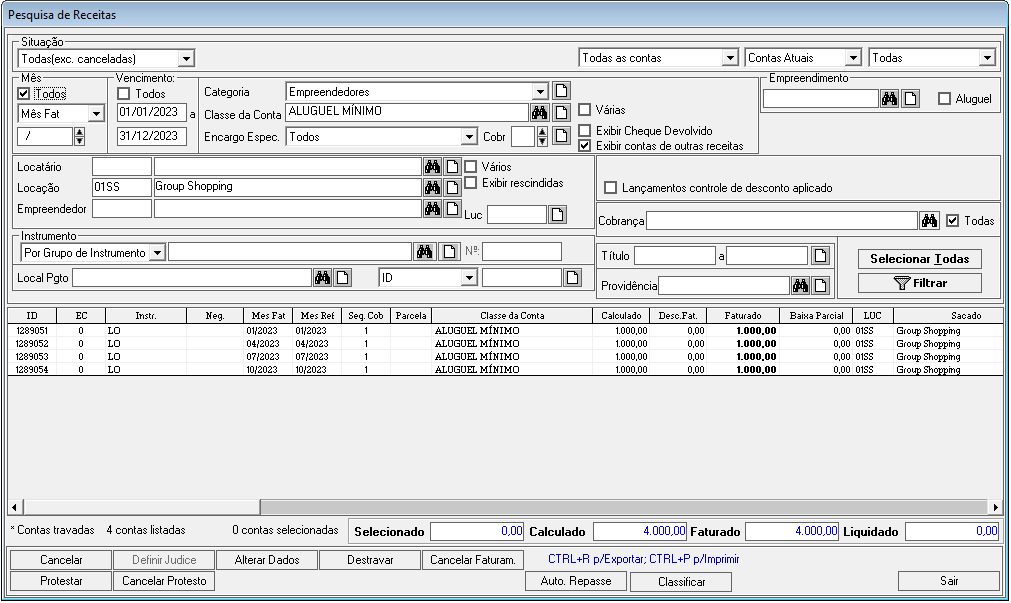Clear Título range using page icon

tap(821, 256)
